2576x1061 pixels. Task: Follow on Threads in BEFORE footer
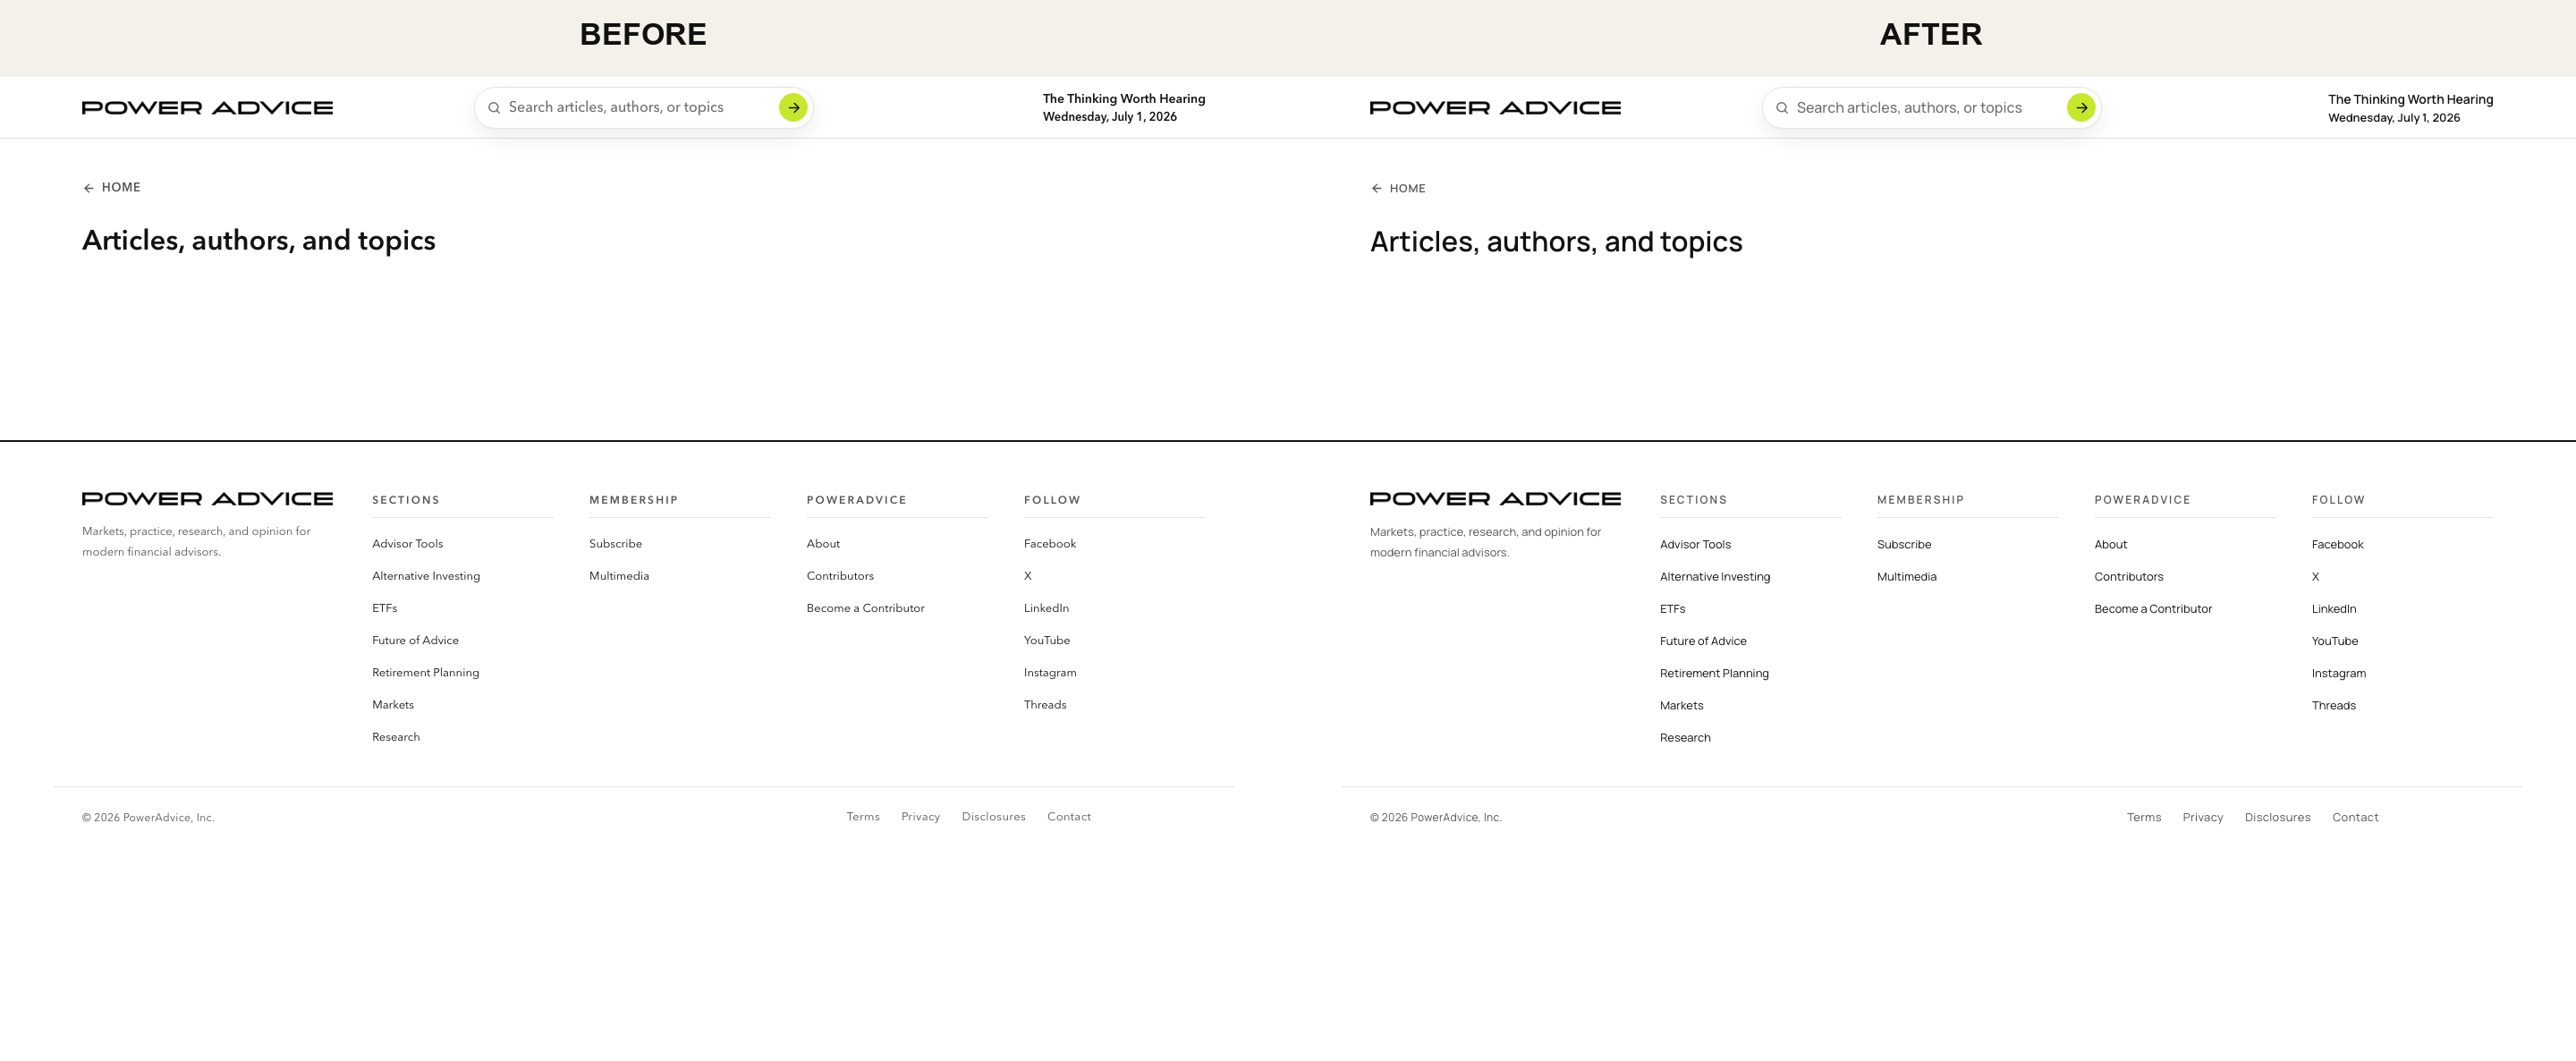coord(1045,704)
